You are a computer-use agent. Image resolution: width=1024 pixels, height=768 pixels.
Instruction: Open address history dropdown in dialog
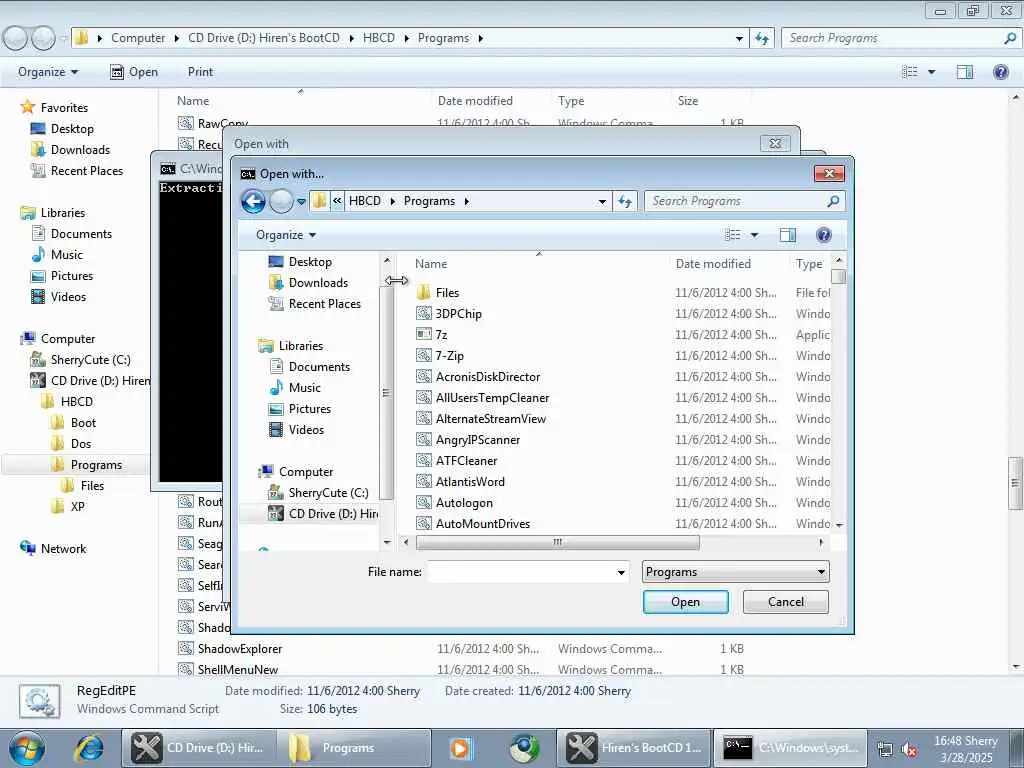[601, 202]
